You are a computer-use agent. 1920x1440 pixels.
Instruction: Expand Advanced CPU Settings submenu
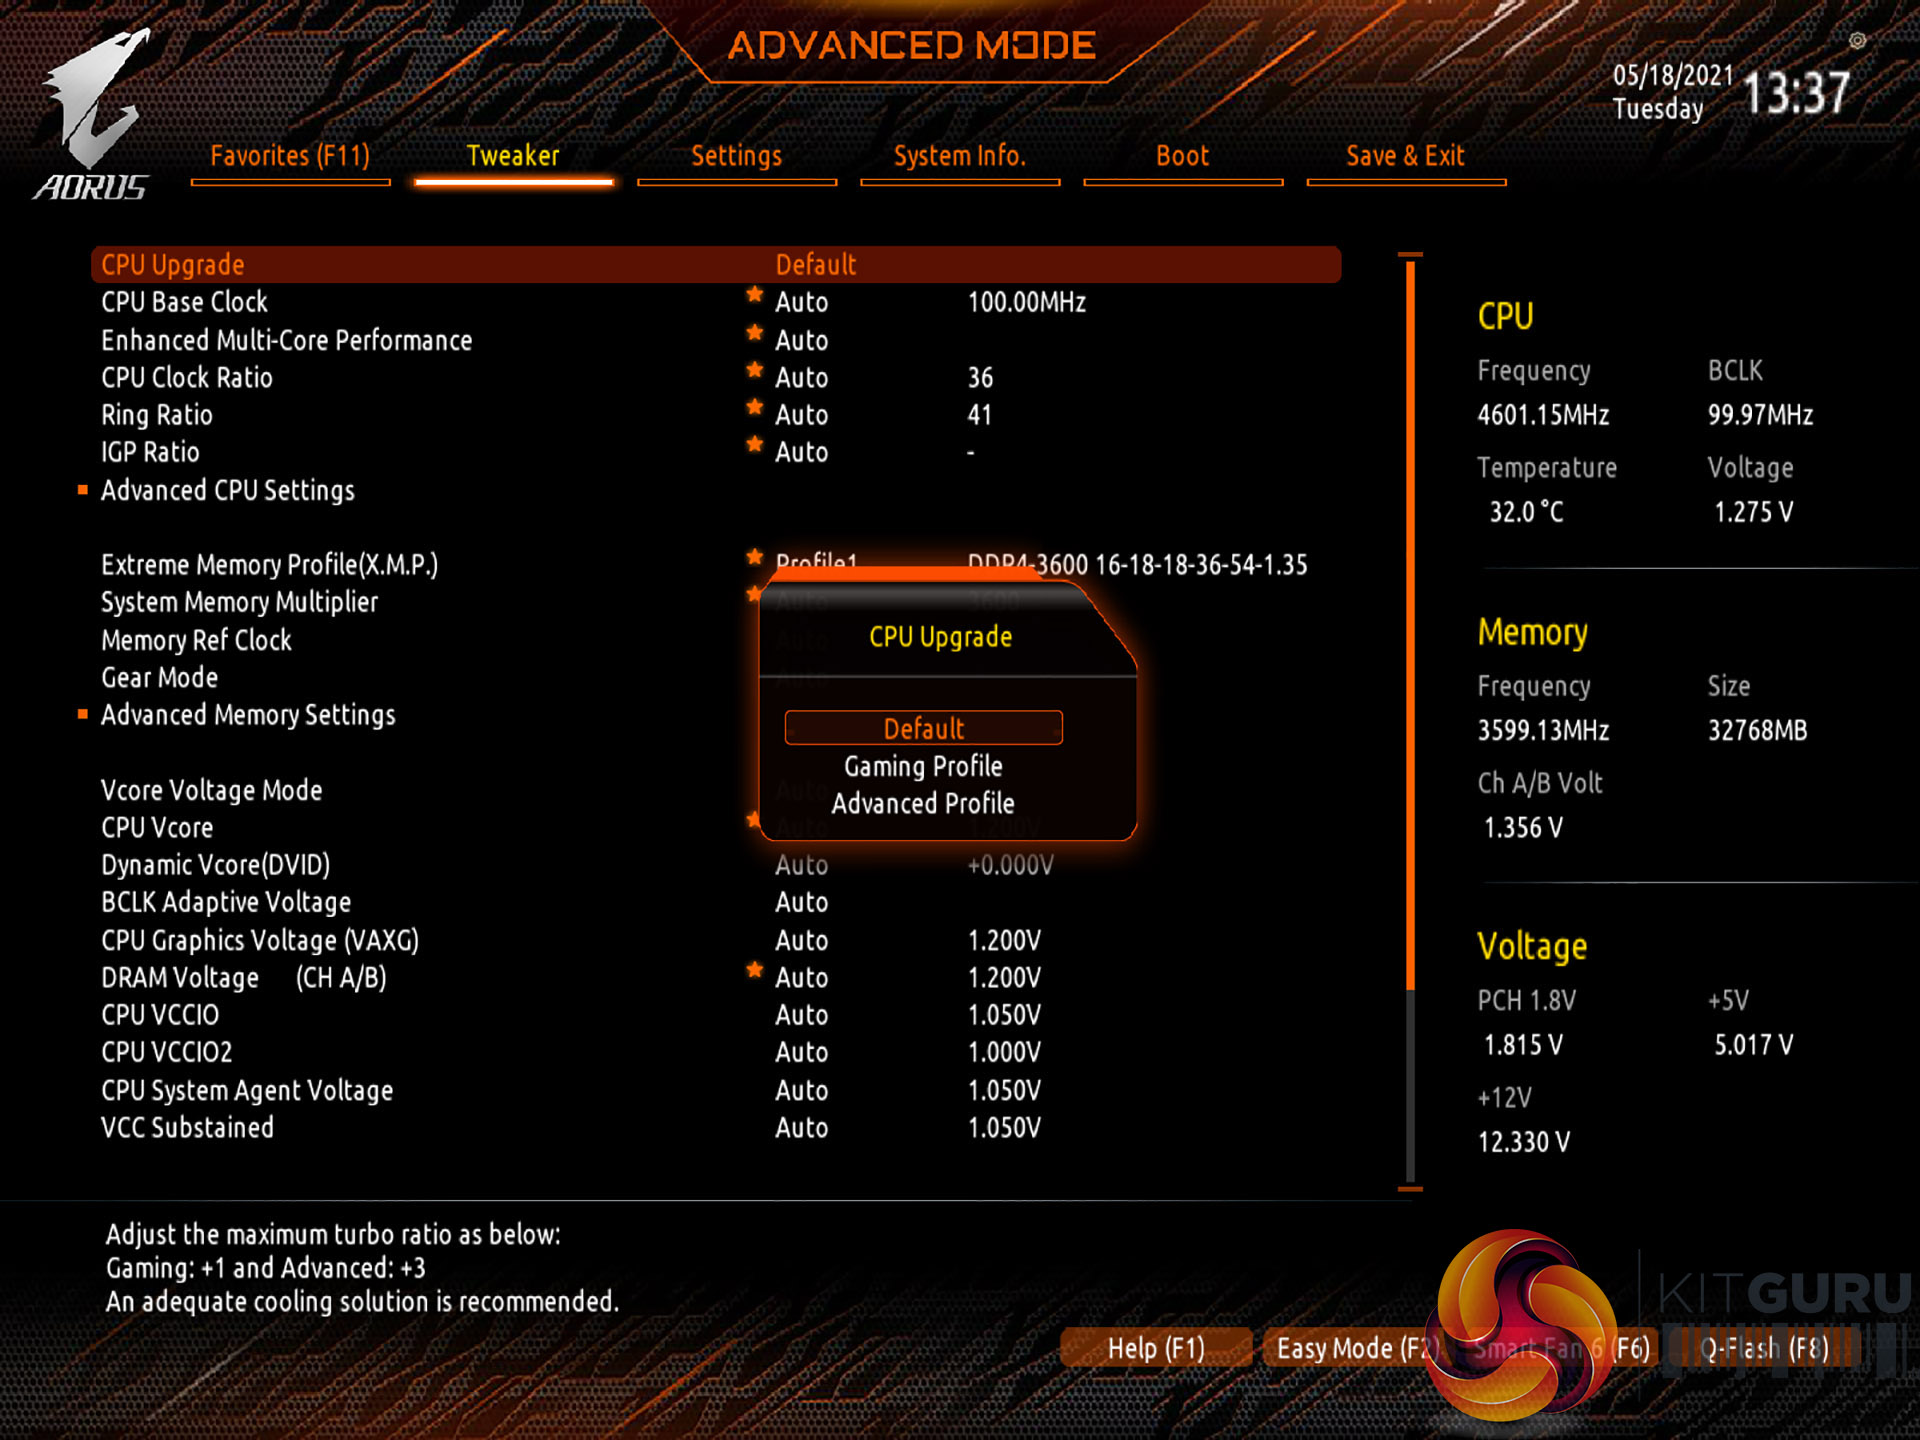click(x=228, y=490)
